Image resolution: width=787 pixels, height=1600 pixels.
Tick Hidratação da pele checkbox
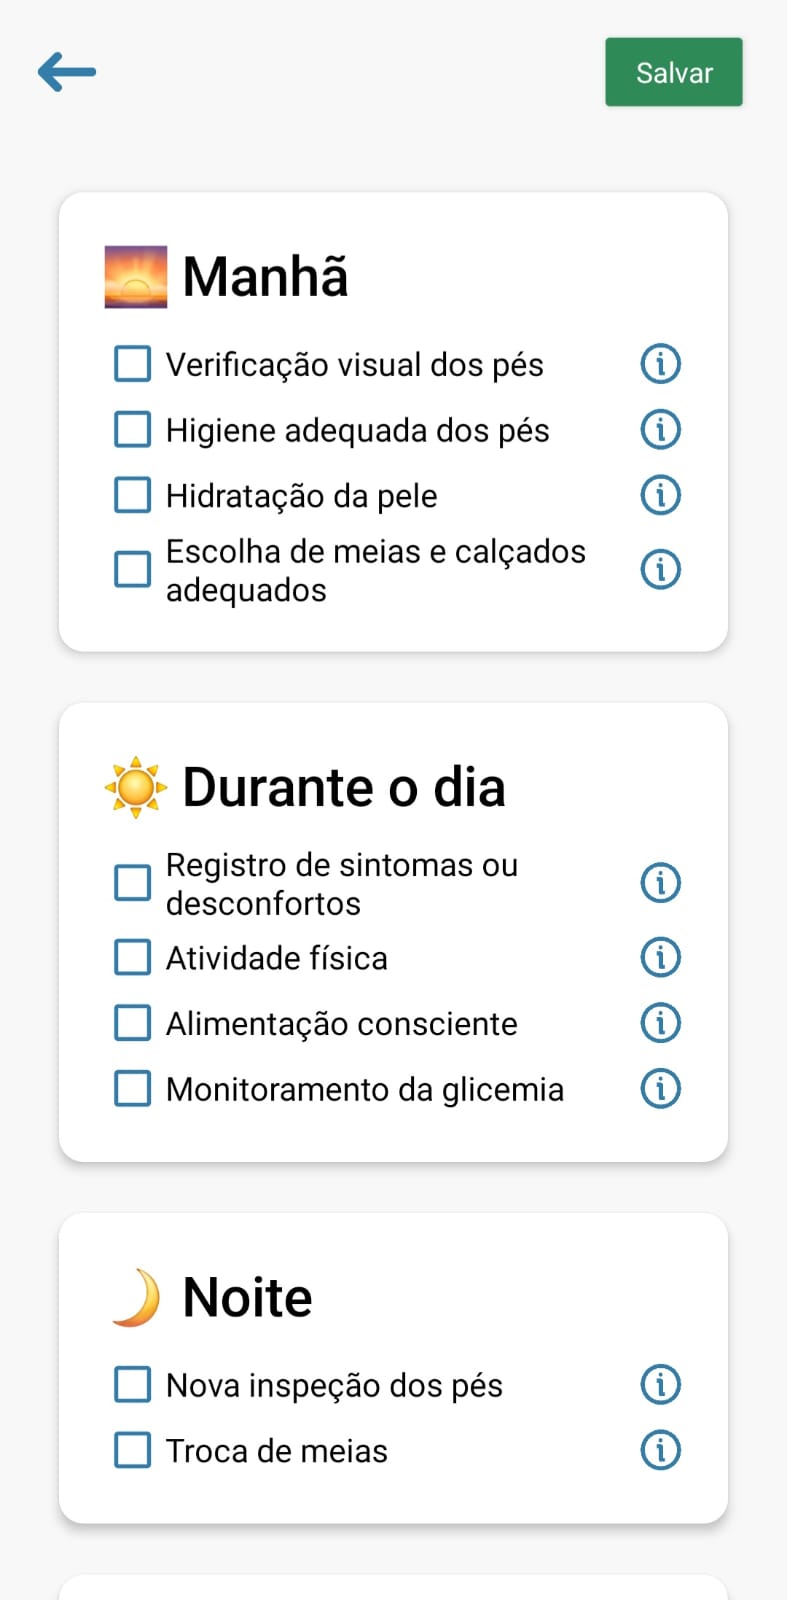pos(133,495)
